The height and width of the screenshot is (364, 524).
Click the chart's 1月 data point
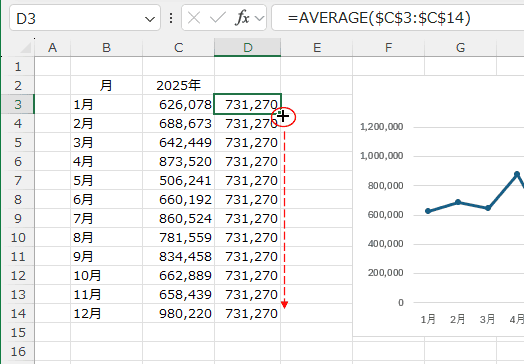point(428,211)
